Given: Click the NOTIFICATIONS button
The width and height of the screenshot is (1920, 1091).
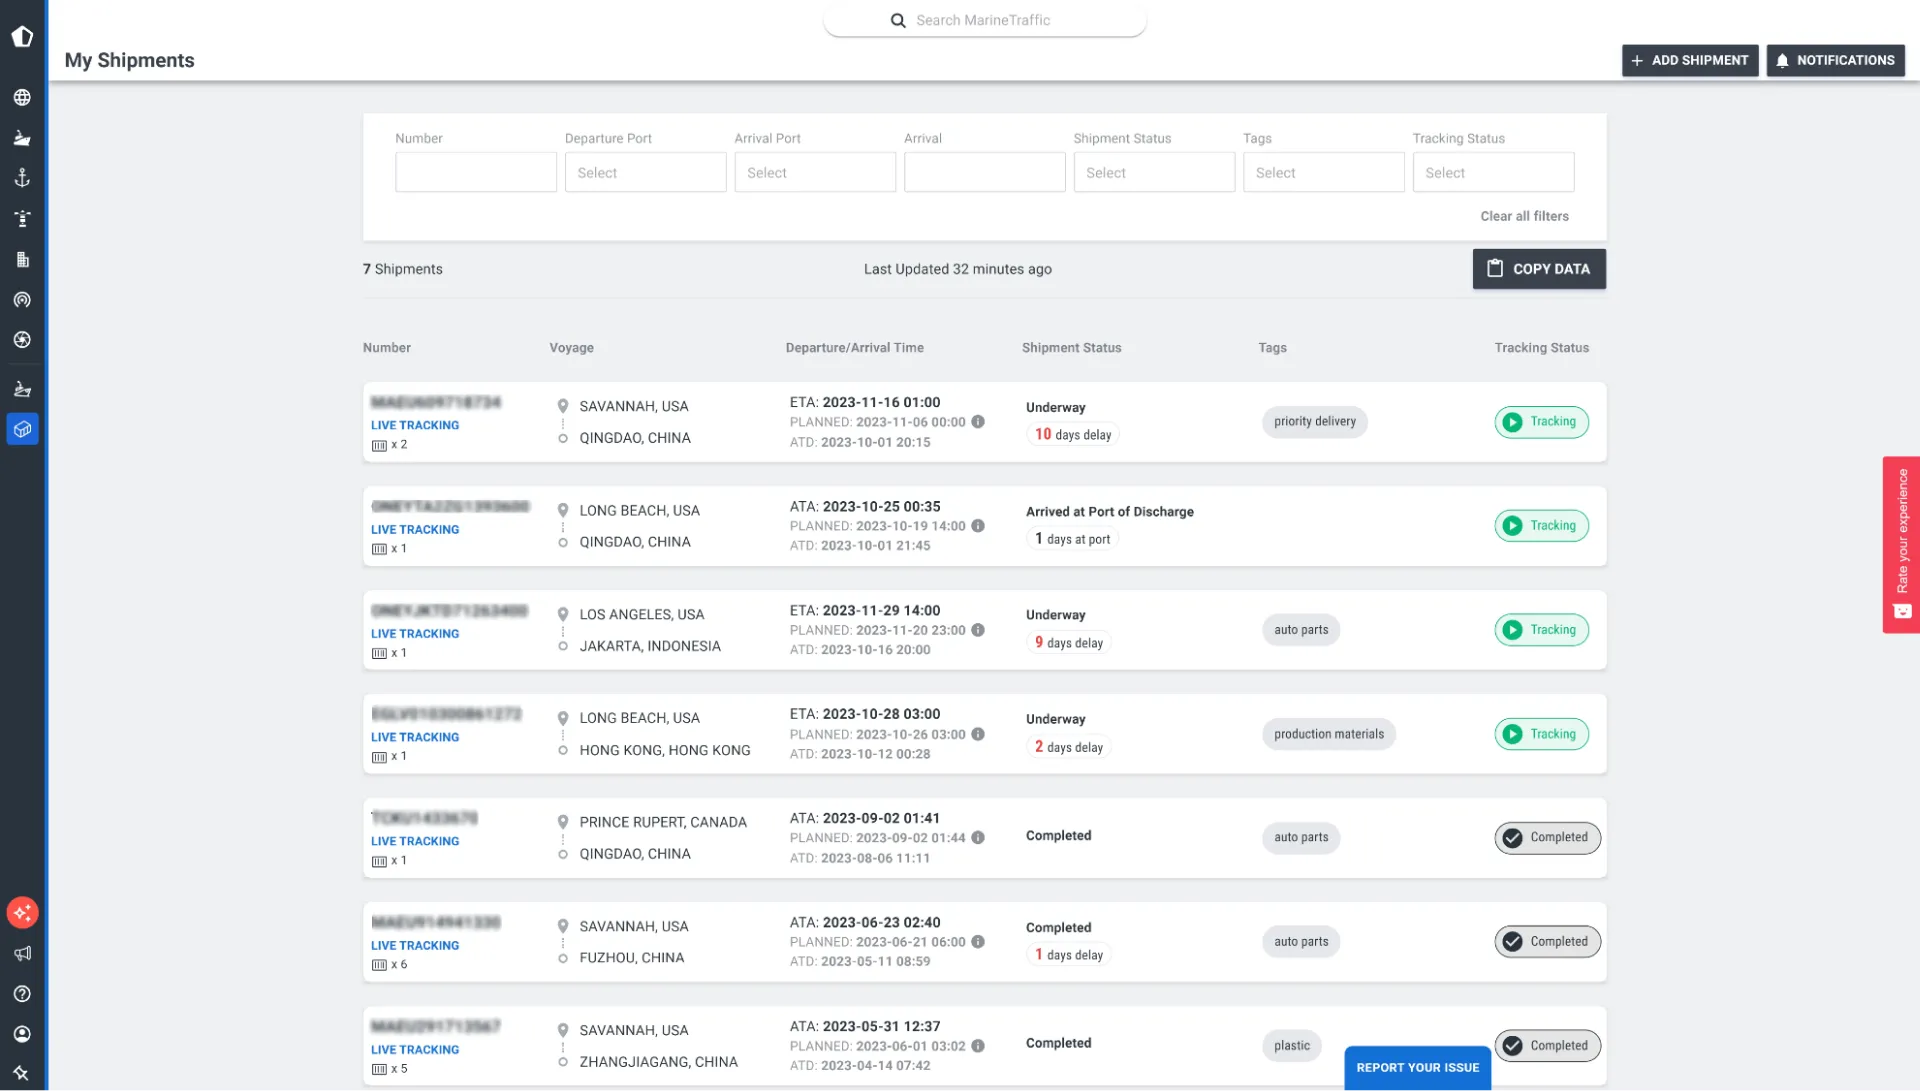Looking at the screenshot, I should (x=1835, y=60).
